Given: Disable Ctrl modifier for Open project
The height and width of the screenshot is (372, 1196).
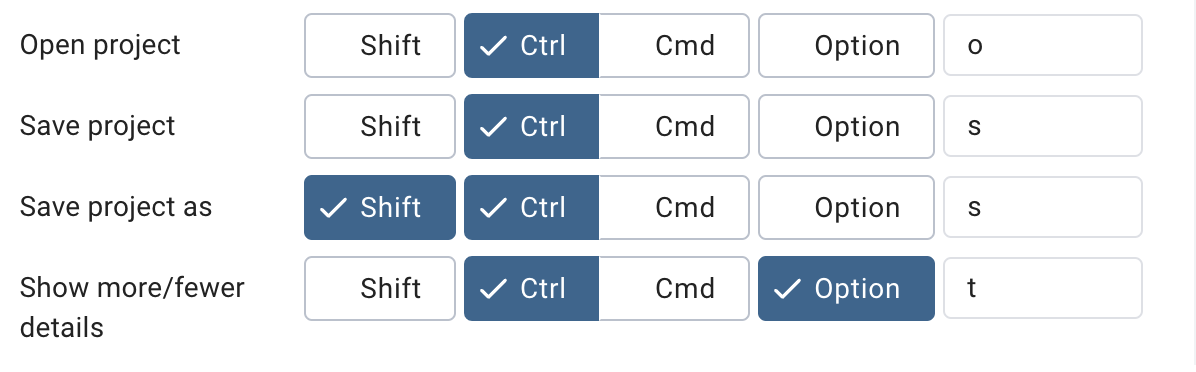Looking at the screenshot, I should (532, 46).
